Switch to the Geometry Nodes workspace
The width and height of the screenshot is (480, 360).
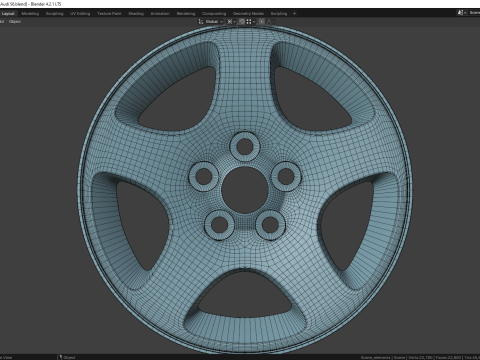pos(248,14)
